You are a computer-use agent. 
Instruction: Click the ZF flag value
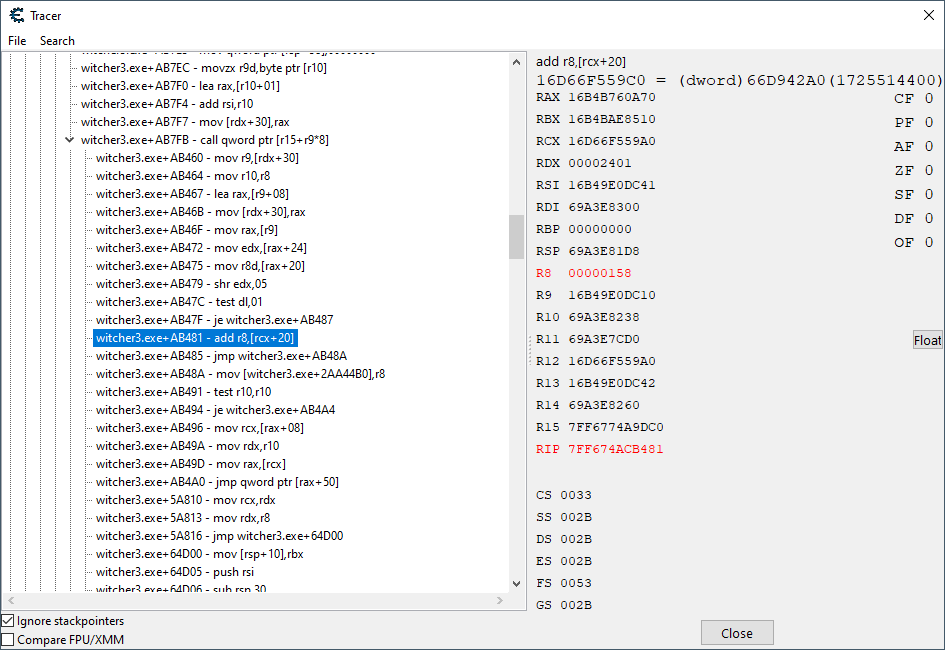(928, 171)
